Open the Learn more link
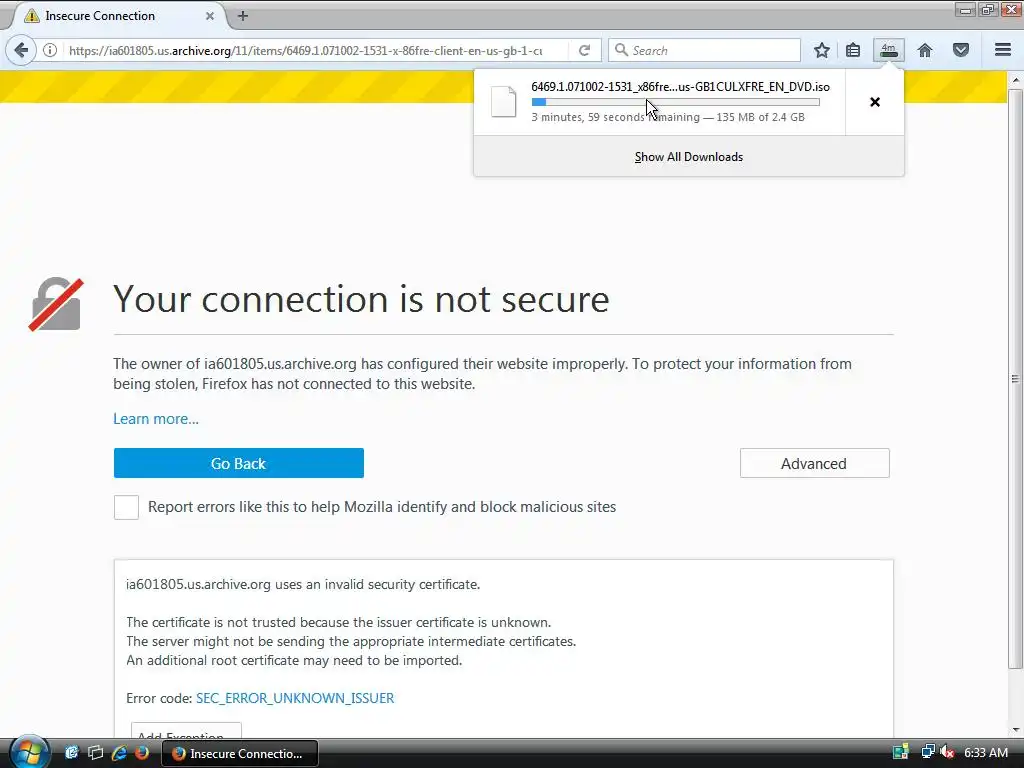Screen dimensions: 1024x768 point(156,419)
